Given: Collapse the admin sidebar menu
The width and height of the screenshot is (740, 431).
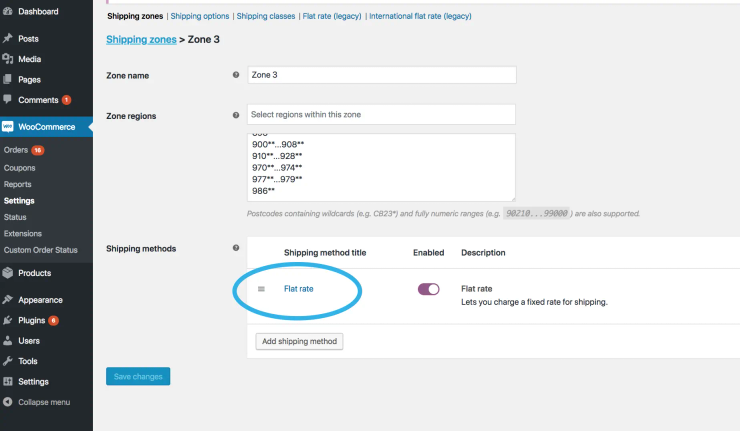Looking at the screenshot, I should pyautogui.click(x=36, y=402).
